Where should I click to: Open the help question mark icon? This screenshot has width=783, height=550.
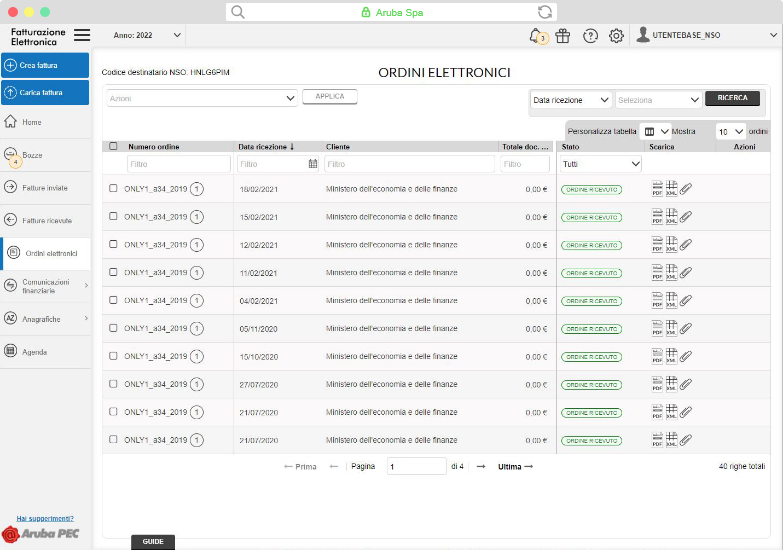point(590,35)
